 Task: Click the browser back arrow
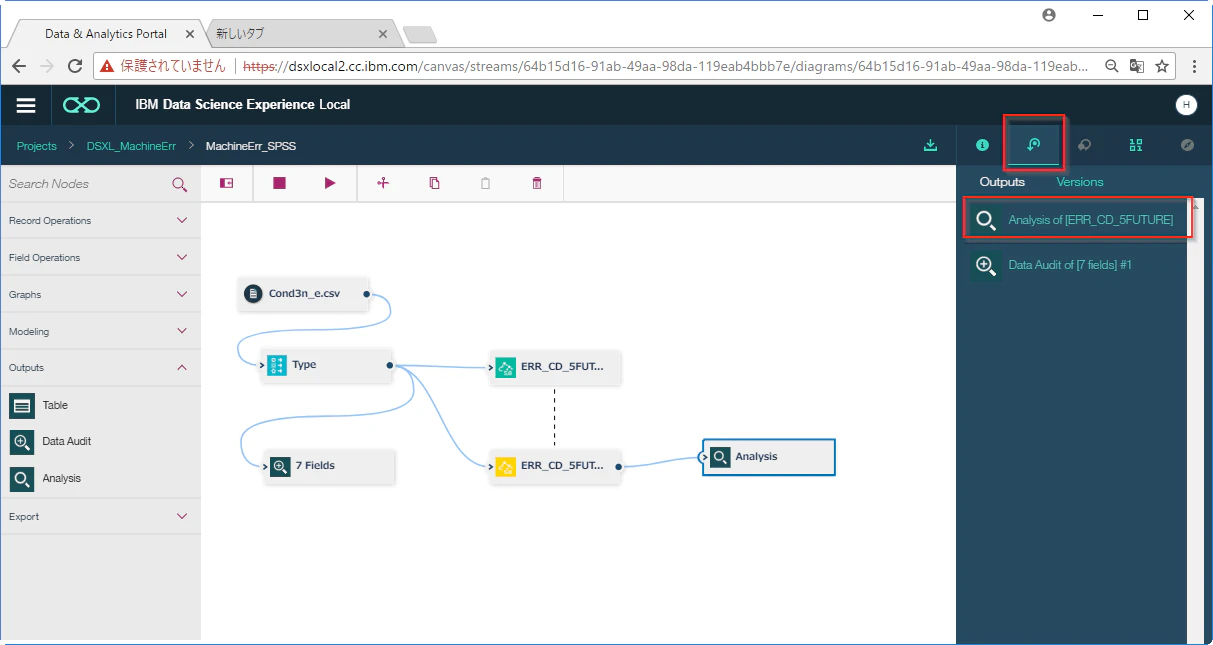click(19, 66)
